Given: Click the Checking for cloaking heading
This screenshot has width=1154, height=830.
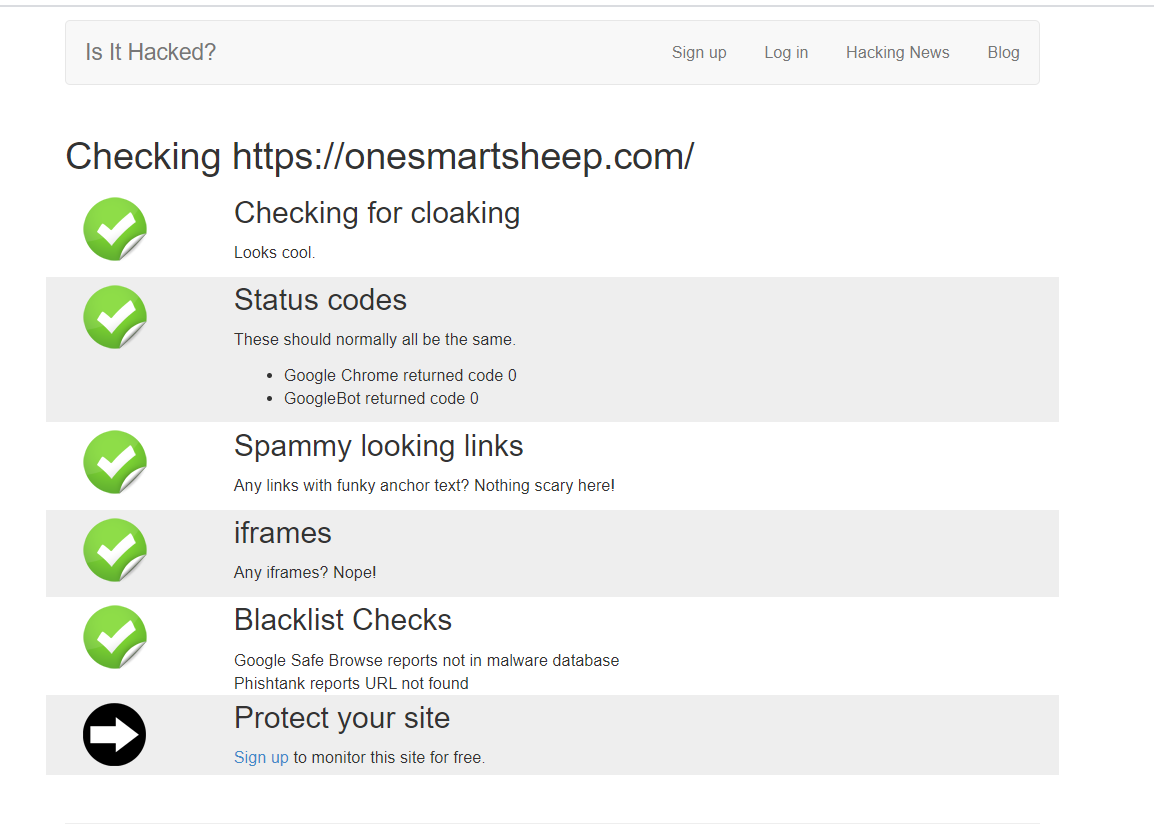Looking at the screenshot, I should point(377,213).
